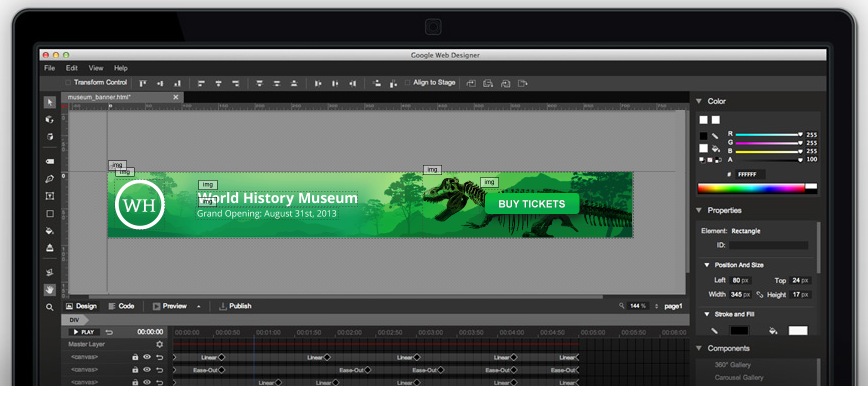
Task: Open the File menu
Action: 50,68
